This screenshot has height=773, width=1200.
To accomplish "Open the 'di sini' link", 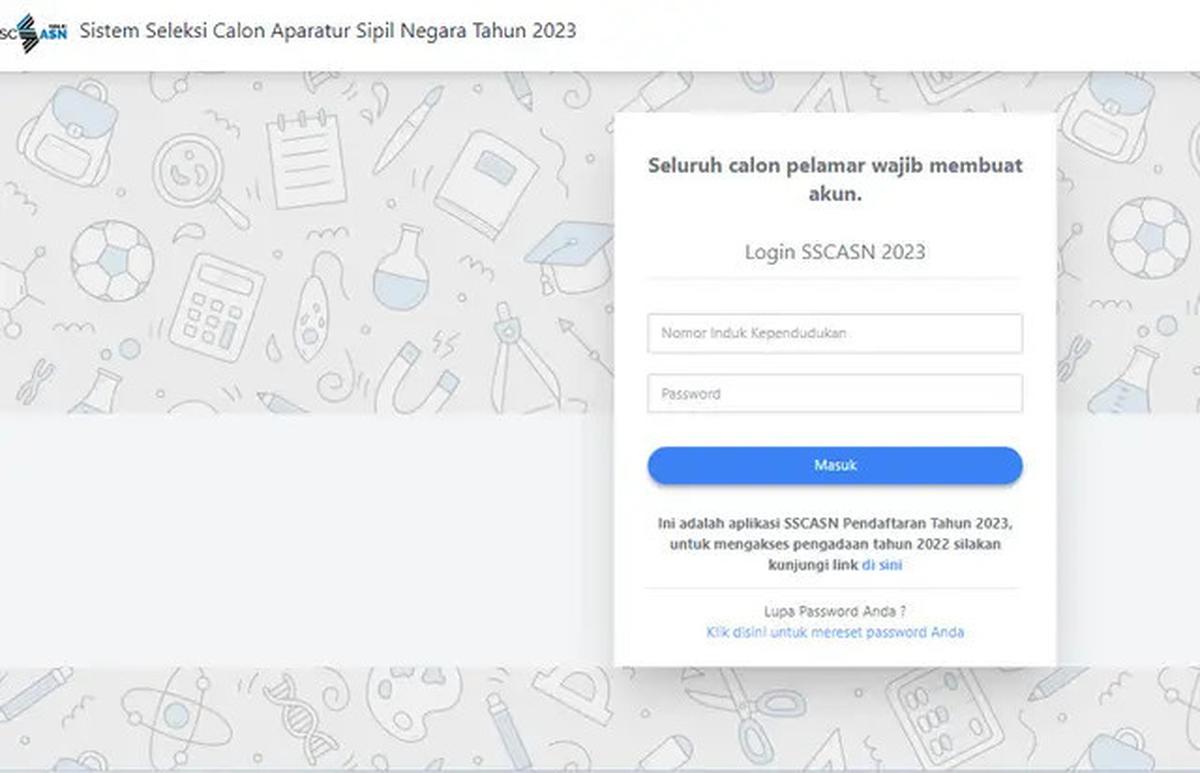I will [x=882, y=565].
